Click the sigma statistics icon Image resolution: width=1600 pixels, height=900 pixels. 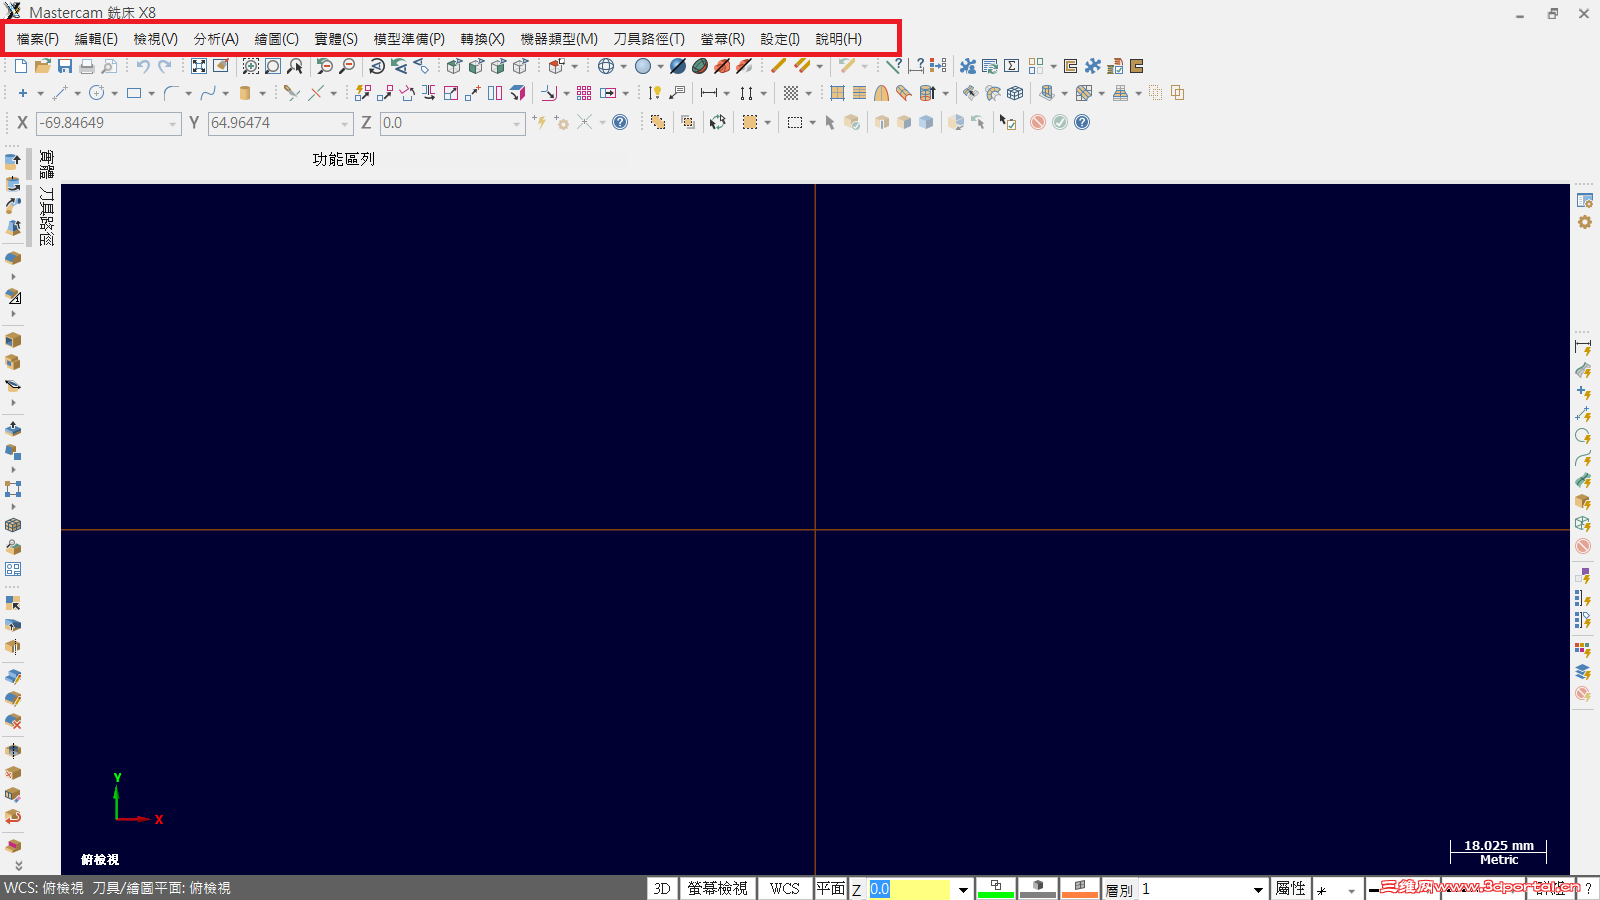tap(1012, 66)
